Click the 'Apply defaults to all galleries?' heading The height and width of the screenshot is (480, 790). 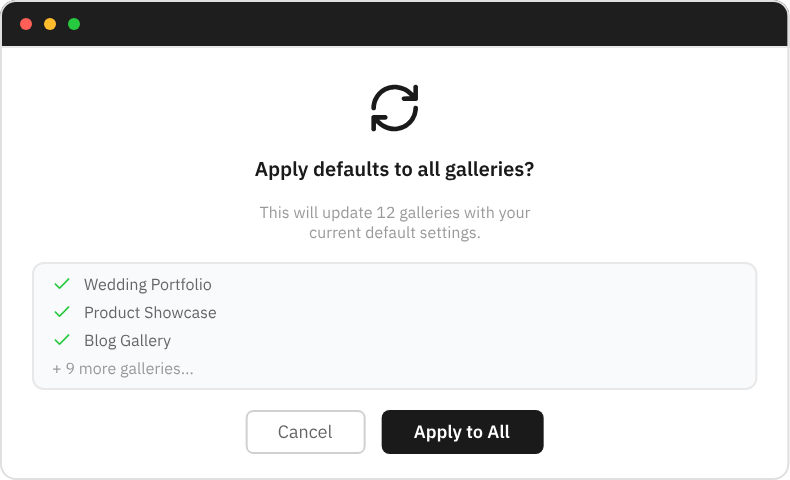[394, 170]
